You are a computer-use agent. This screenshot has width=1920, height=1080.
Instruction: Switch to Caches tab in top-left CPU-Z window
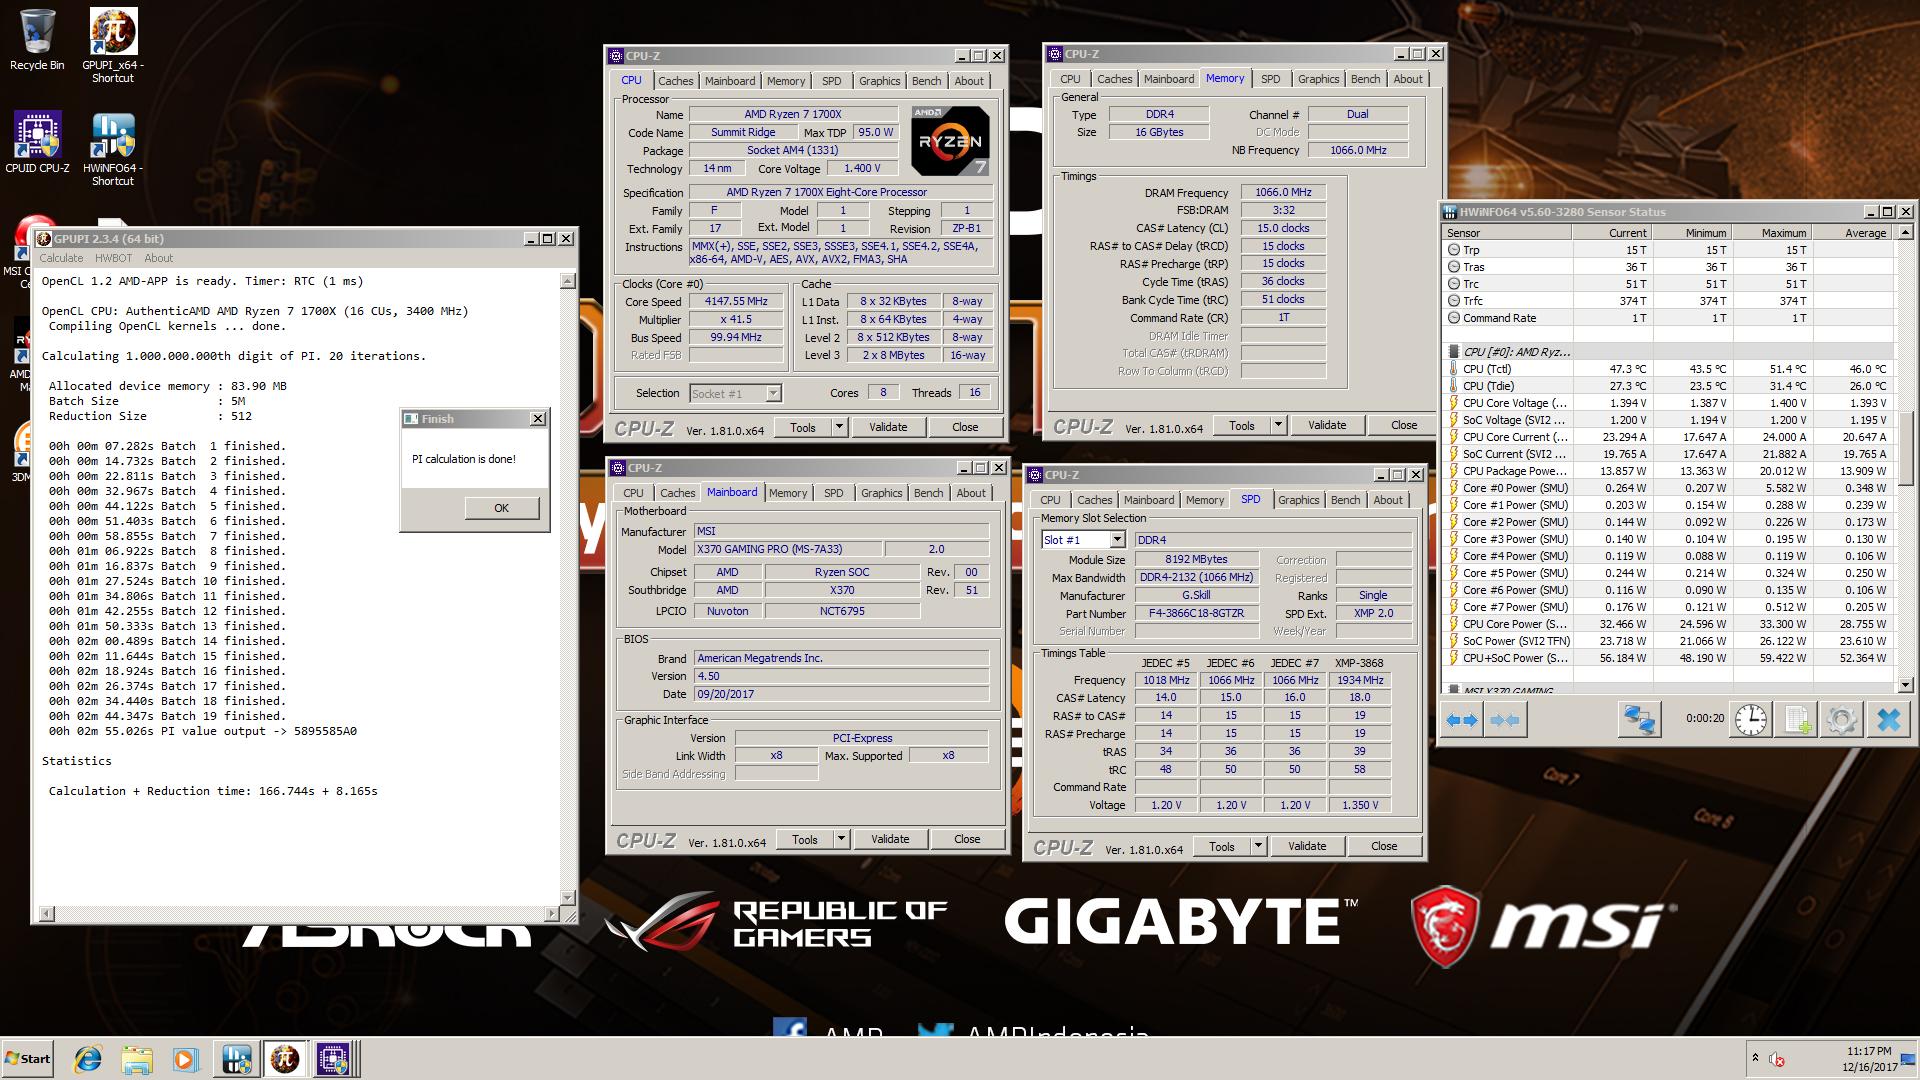point(675,81)
